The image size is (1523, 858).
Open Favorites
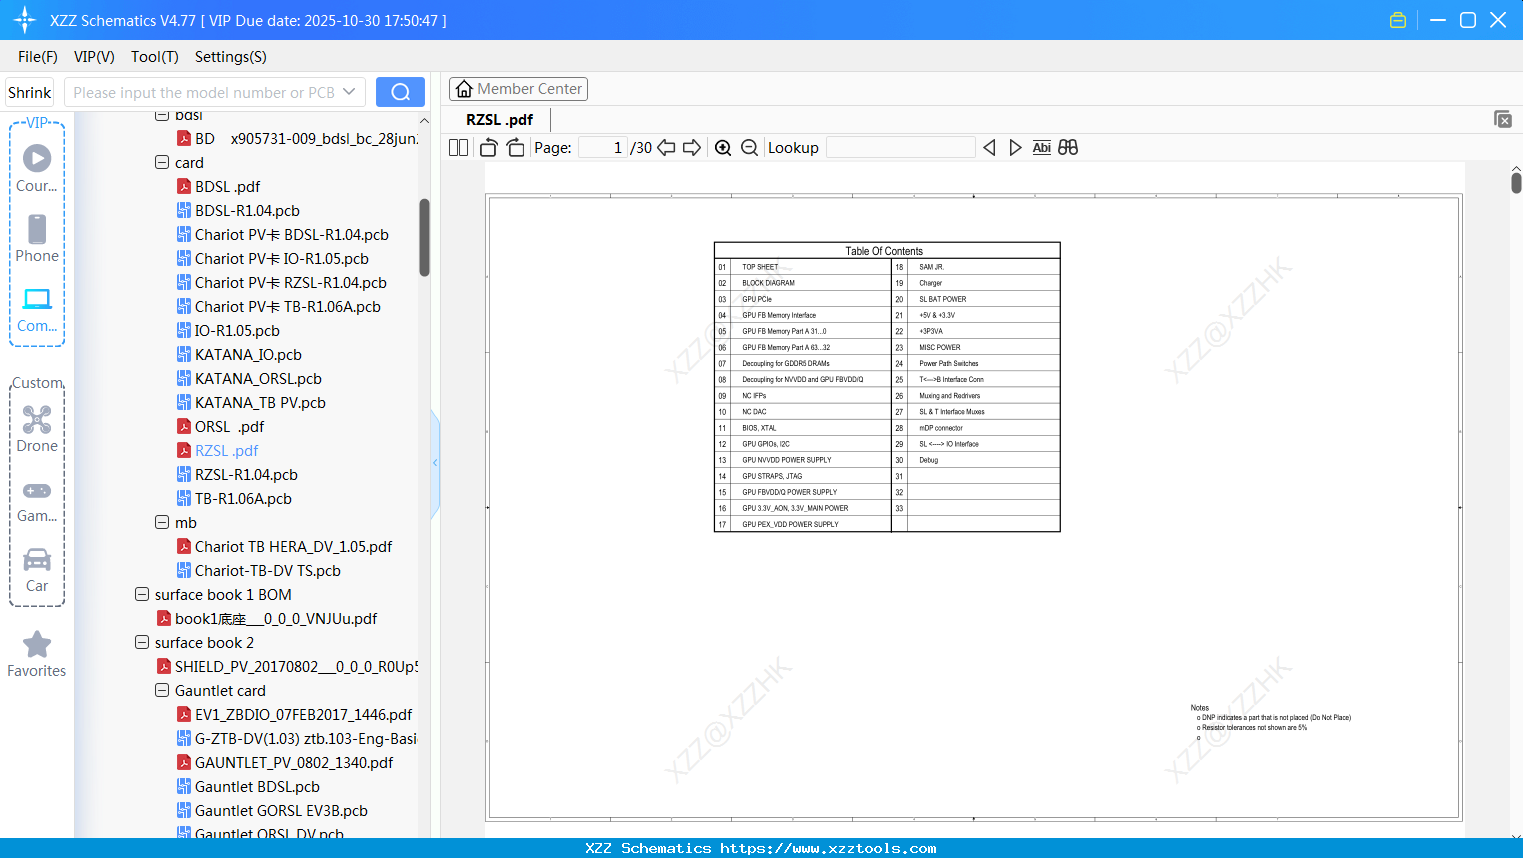(x=37, y=654)
